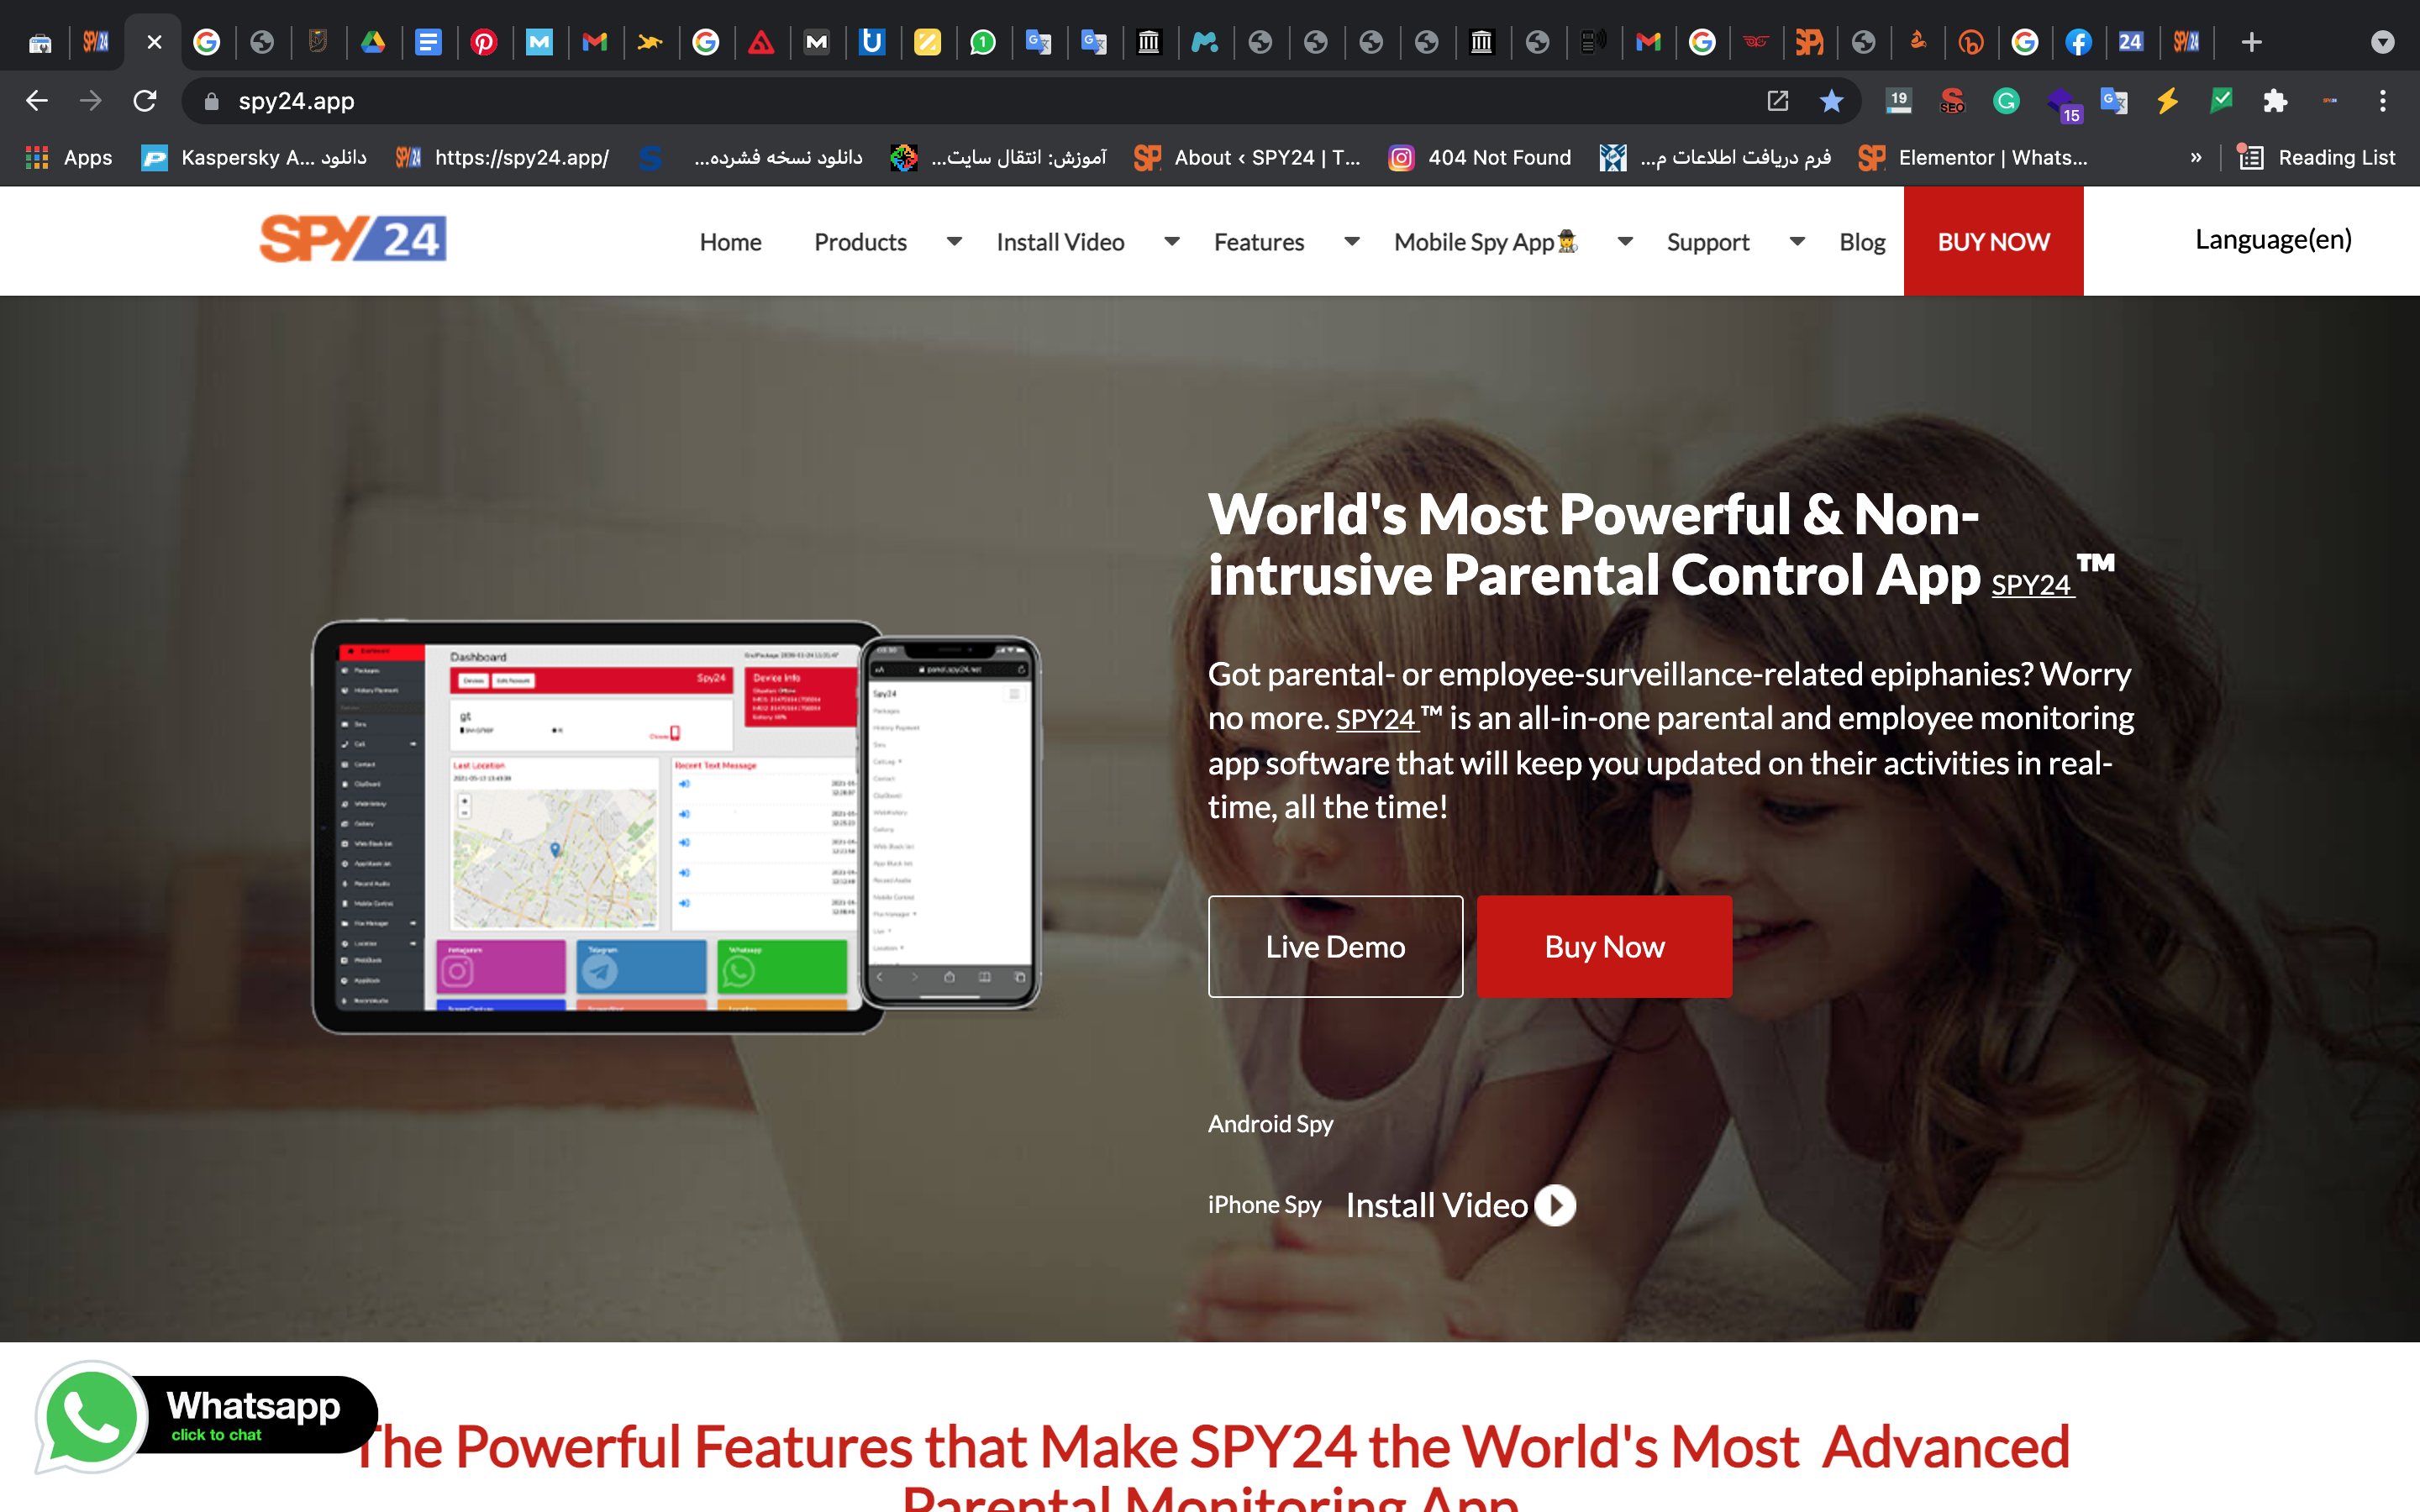The width and height of the screenshot is (2420, 1512).
Task: Click the address bar showing spy24.app
Action: [296, 100]
